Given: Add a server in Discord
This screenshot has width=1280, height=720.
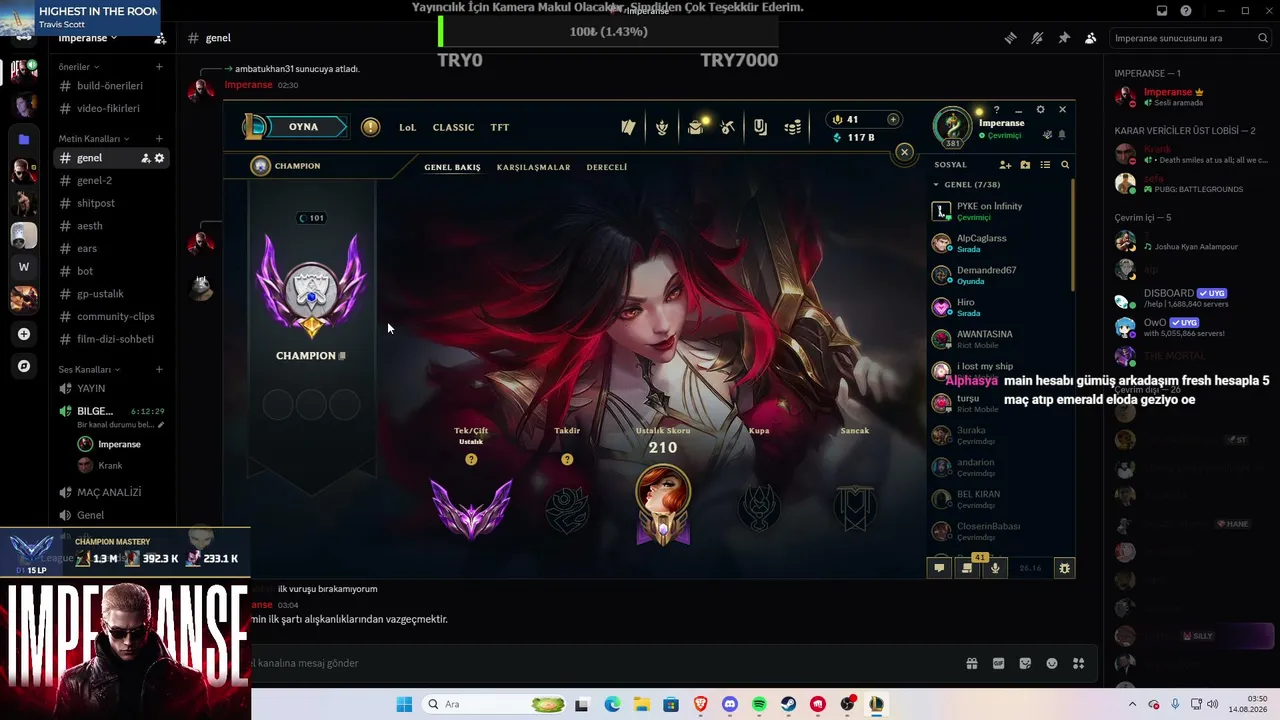Looking at the screenshot, I should (24, 334).
